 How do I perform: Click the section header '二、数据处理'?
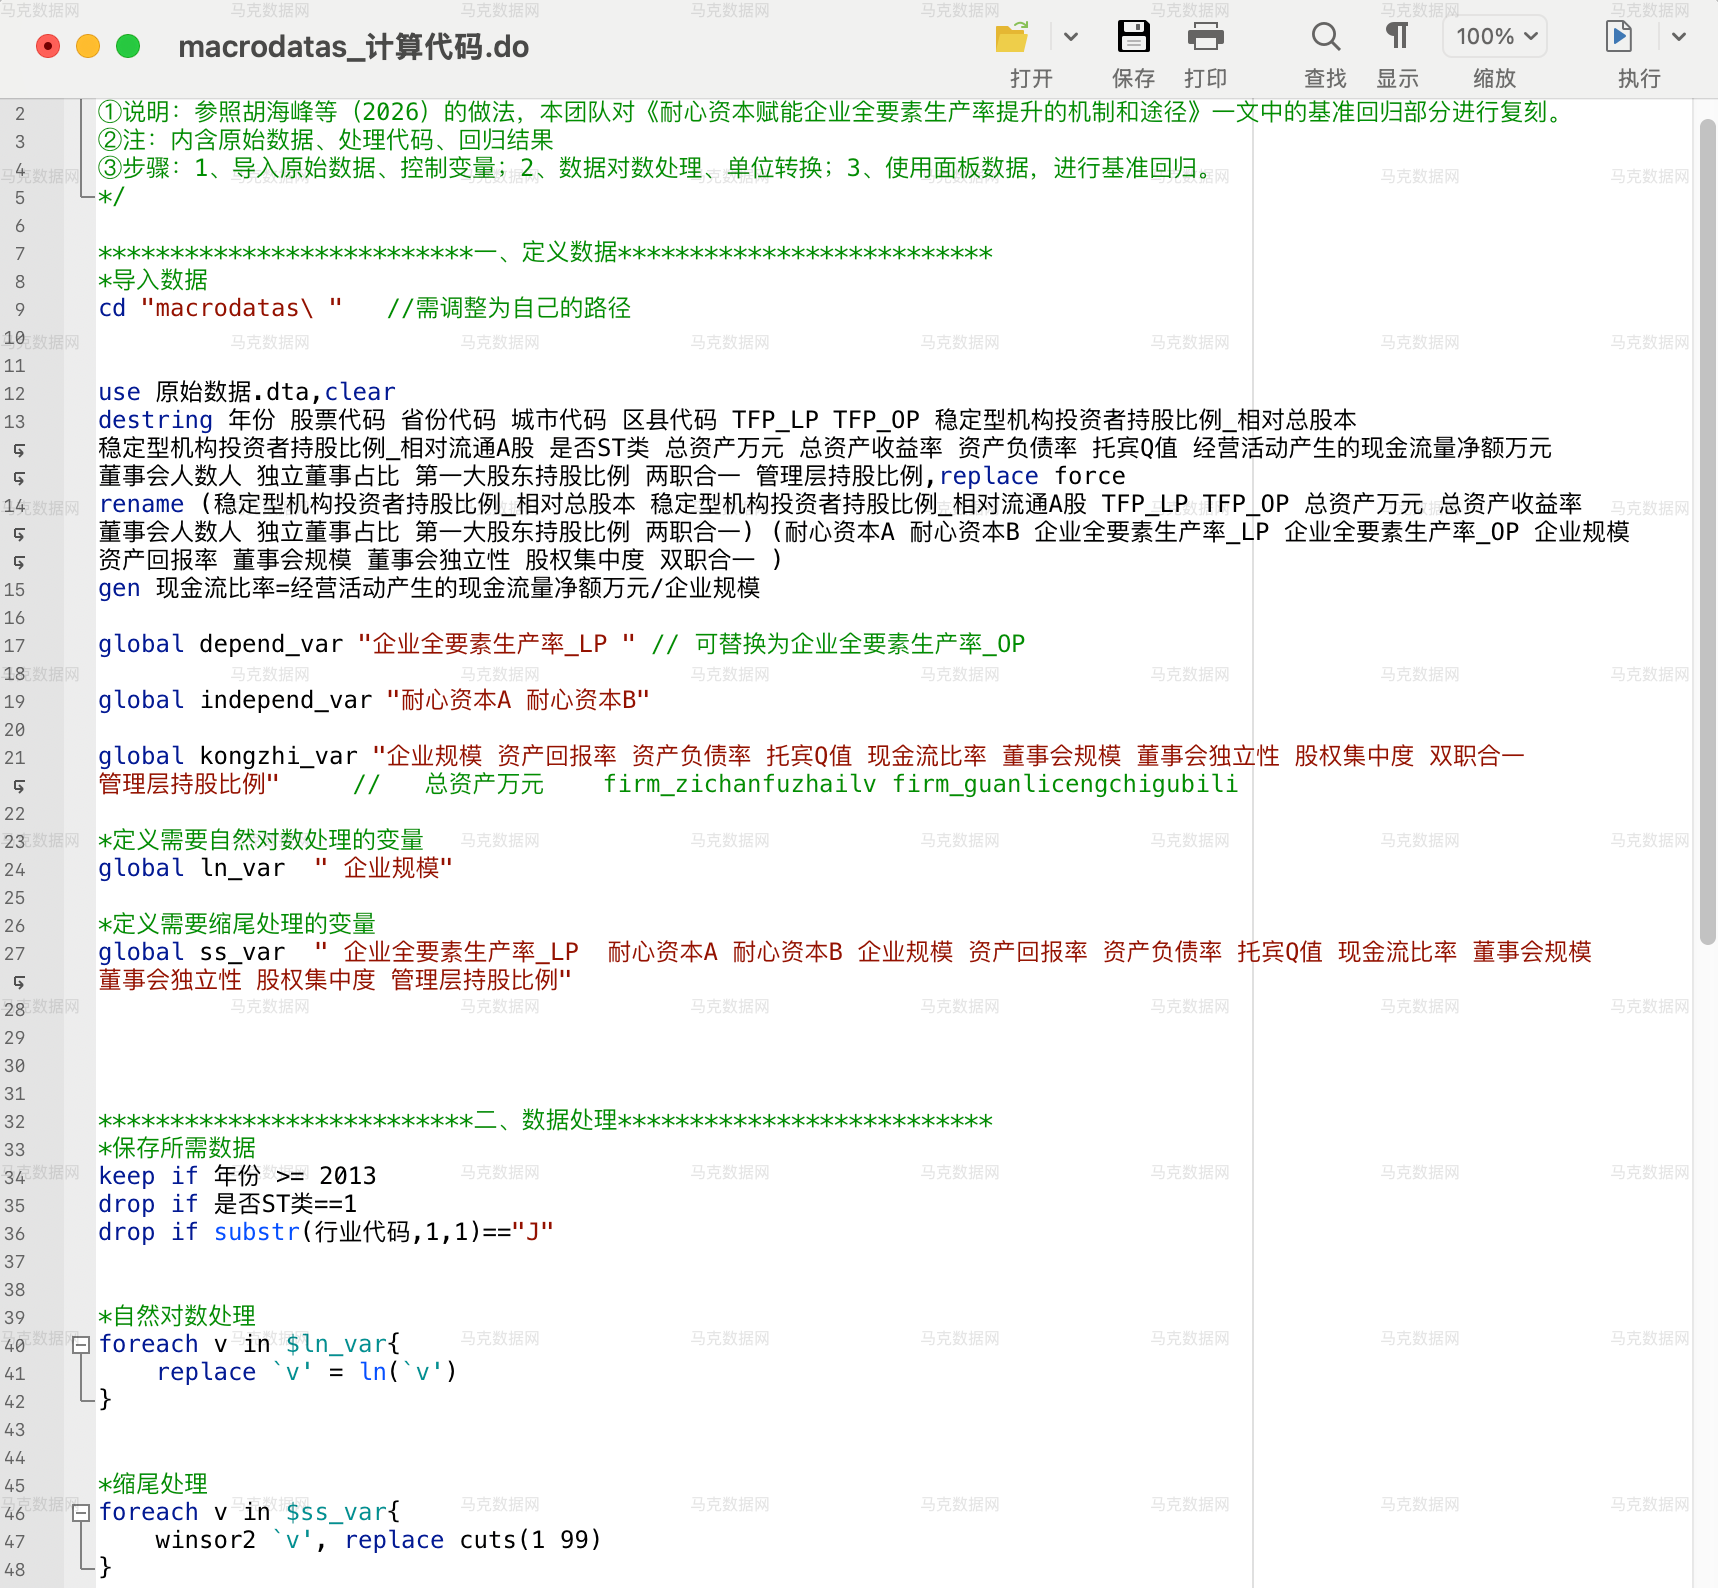(x=546, y=1120)
